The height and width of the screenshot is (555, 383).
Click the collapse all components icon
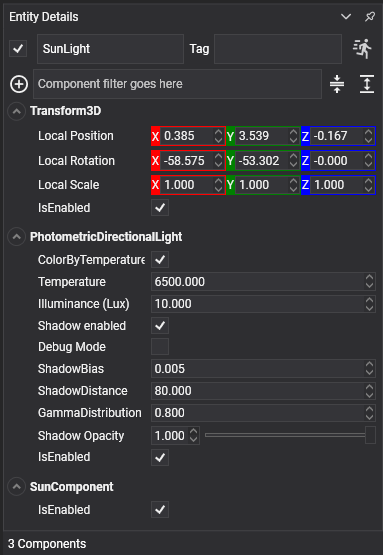point(337,84)
